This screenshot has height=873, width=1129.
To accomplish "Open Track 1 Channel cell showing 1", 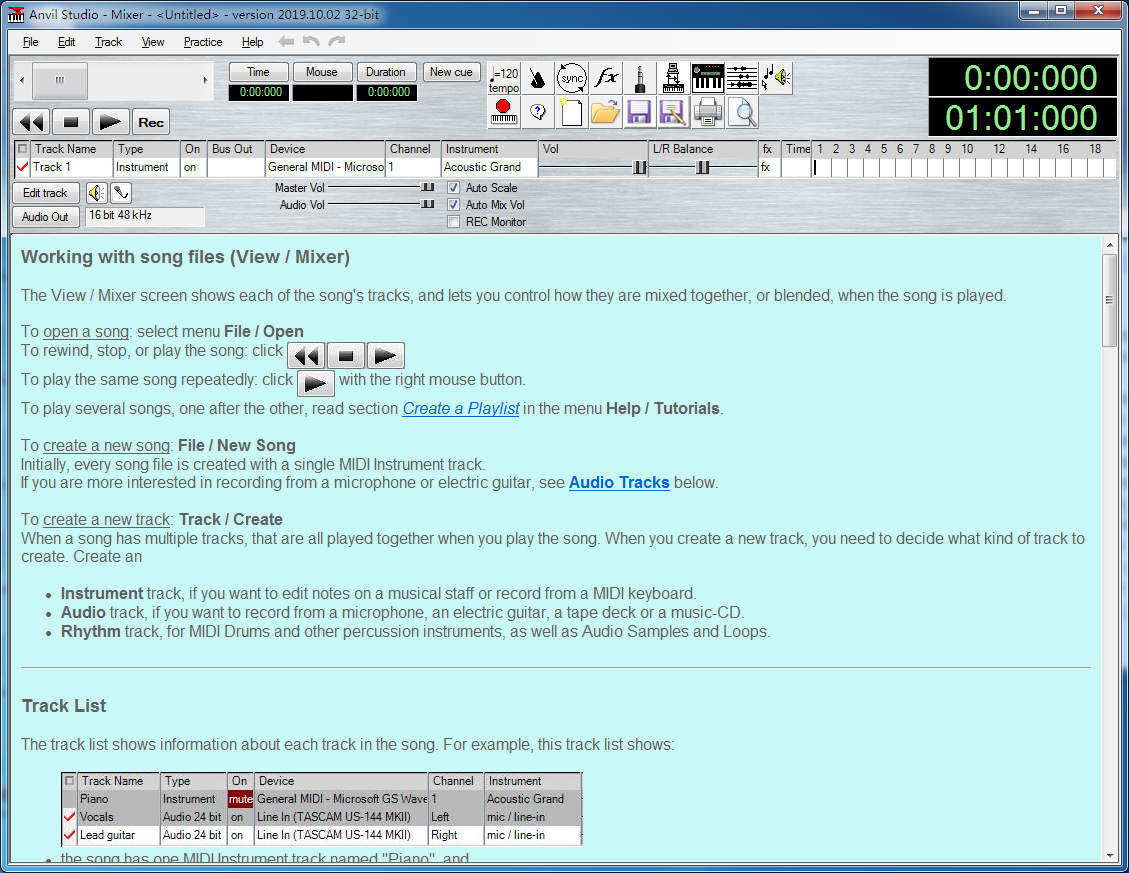I will point(413,167).
